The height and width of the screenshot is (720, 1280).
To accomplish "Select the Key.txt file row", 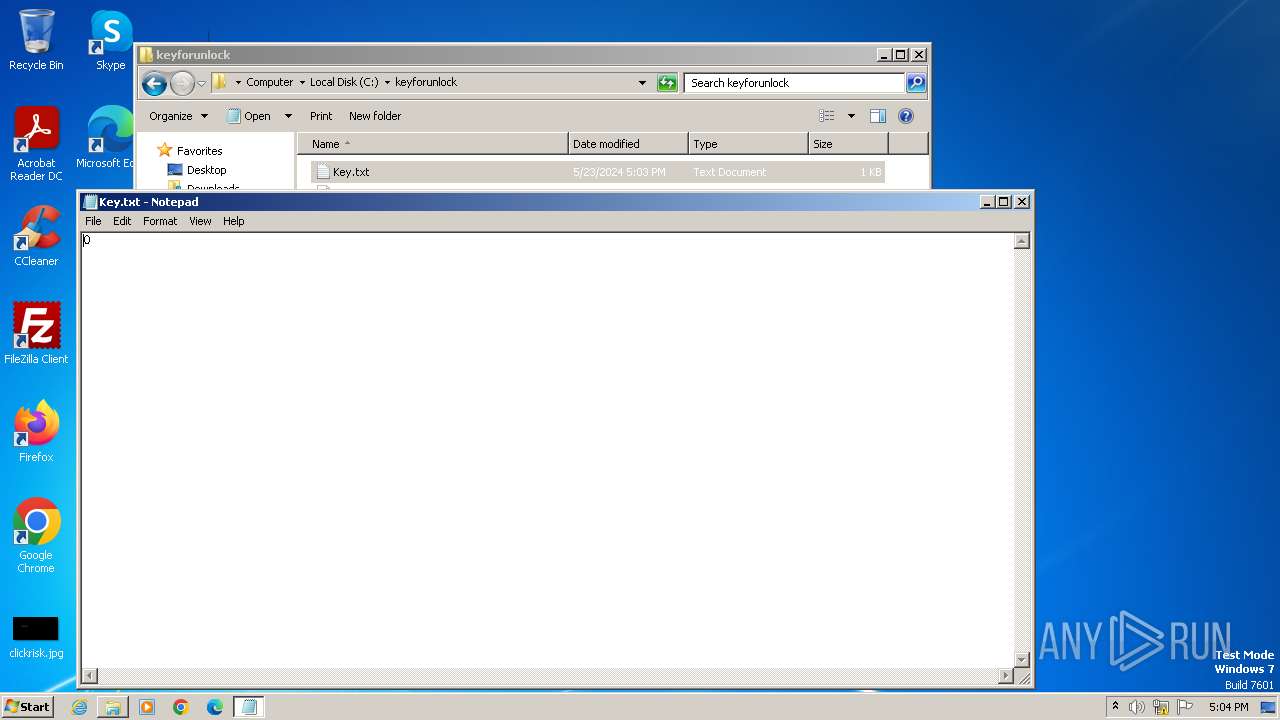I will coord(598,172).
